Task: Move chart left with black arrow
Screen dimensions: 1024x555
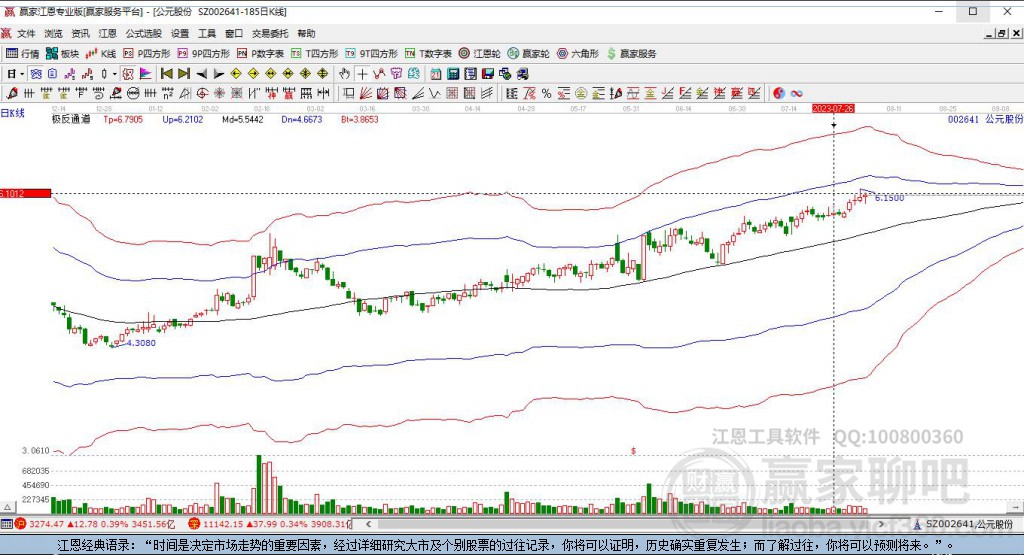Action: [x=202, y=74]
